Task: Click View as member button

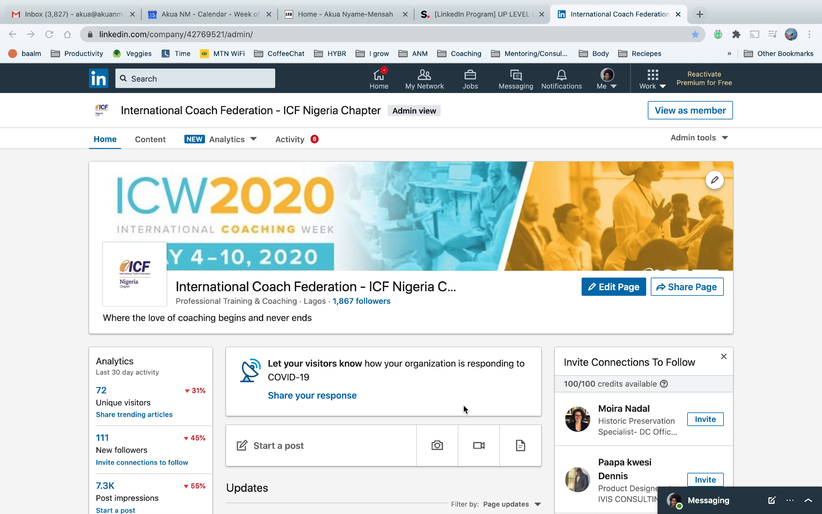Action: (690, 110)
